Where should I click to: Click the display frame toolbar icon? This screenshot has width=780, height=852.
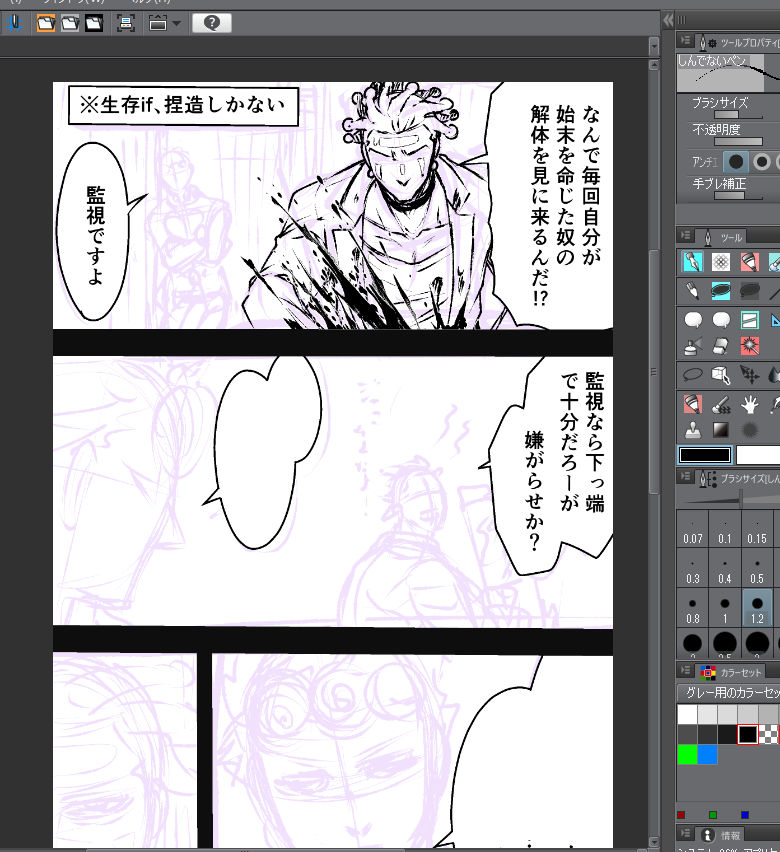click(158, 23)
